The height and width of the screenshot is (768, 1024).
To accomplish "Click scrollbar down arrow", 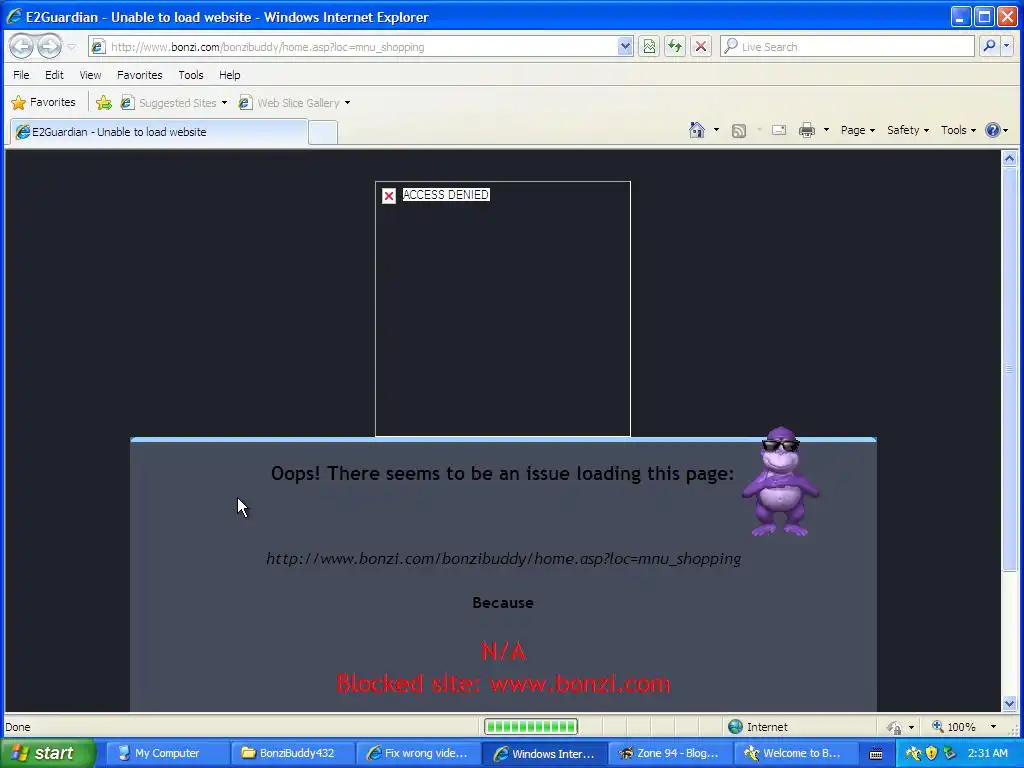I will tap(1009, 703).
